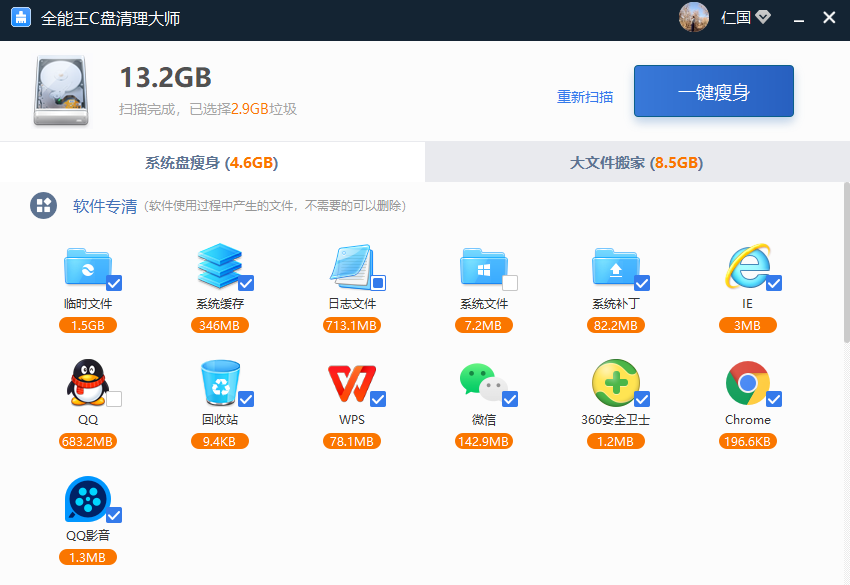Click the 日志文件 log files icon
Screen dimensions: 850x585
coord(352,266)
